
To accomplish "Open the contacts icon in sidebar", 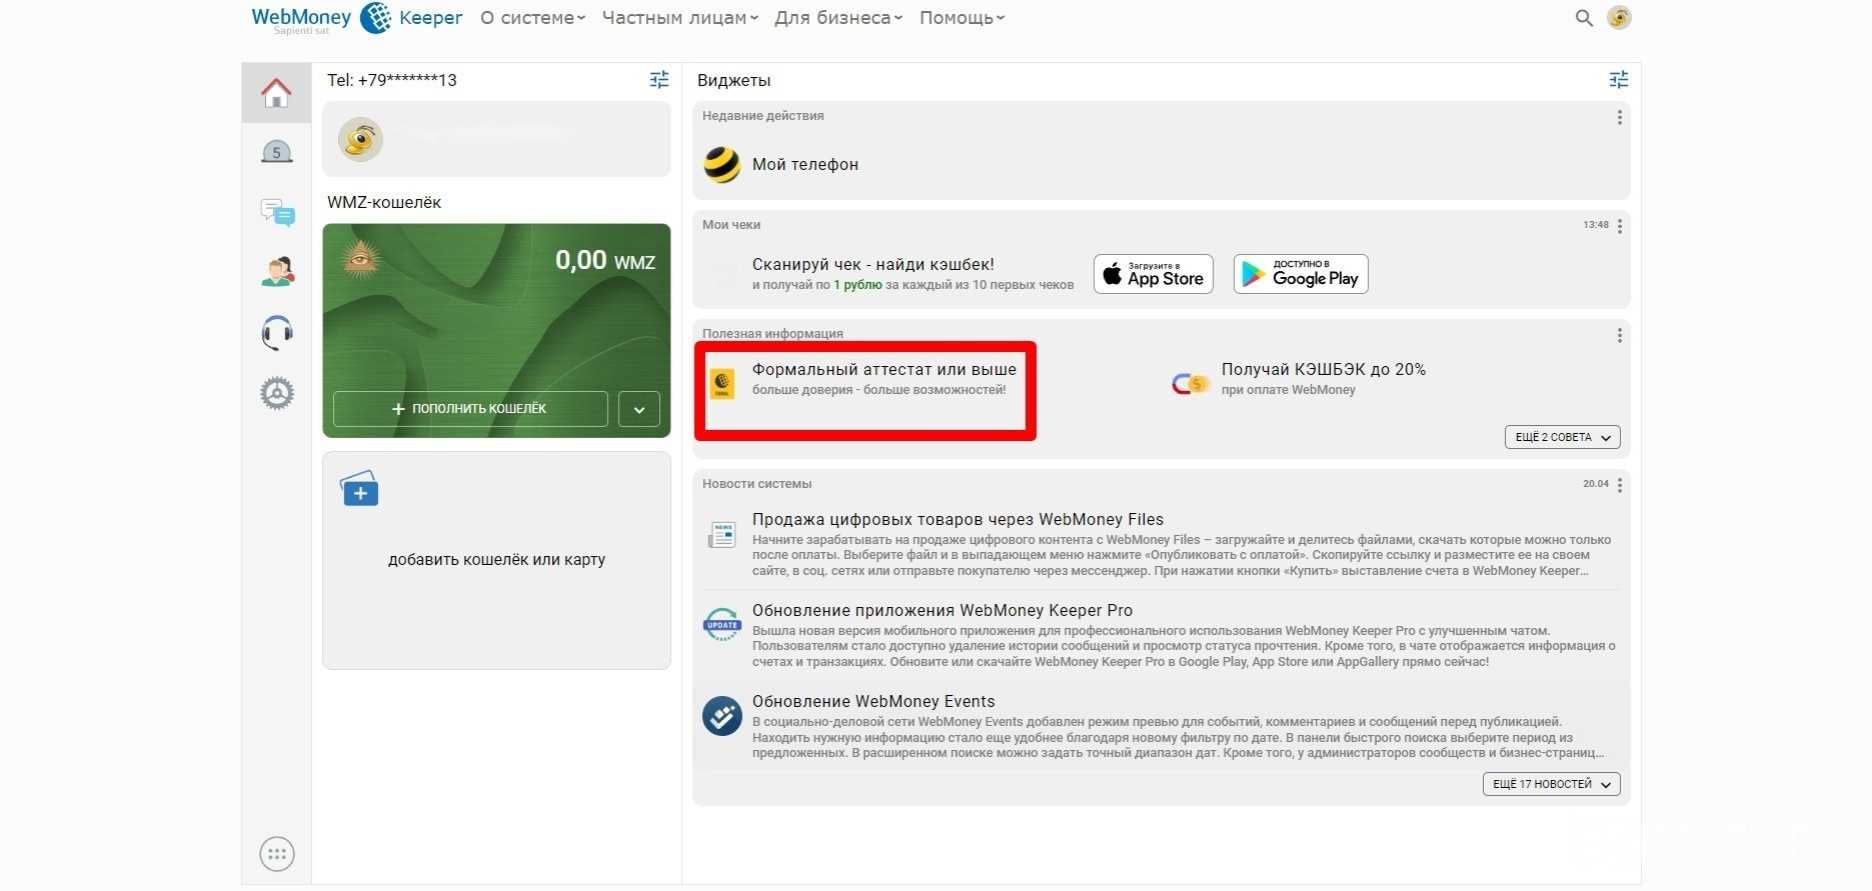I will coord(277,271).
